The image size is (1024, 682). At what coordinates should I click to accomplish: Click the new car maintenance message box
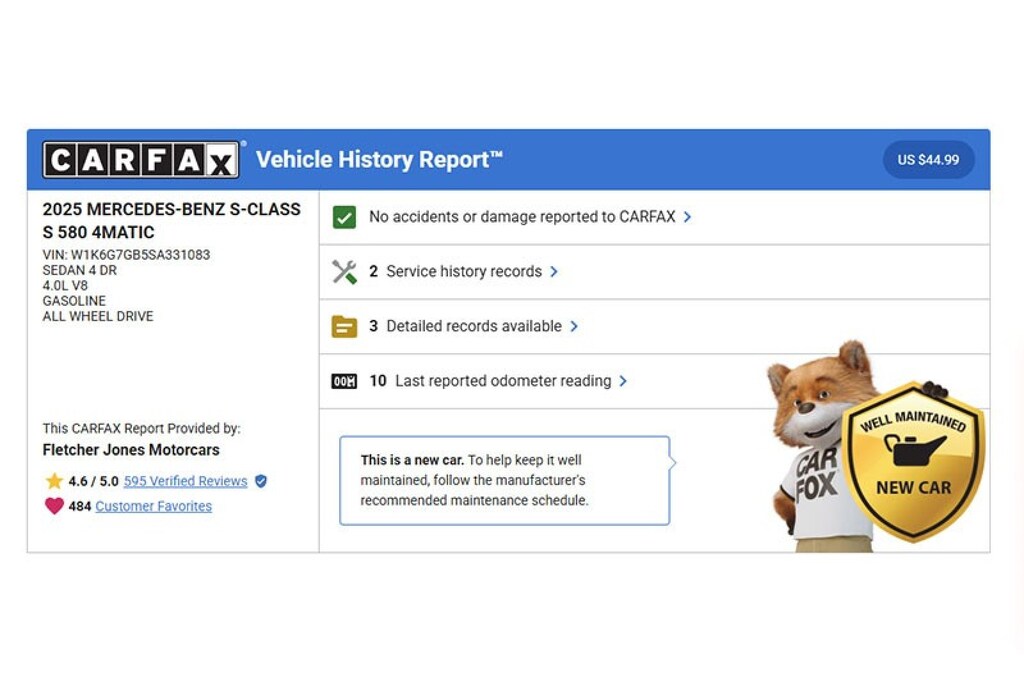coord(505,480)
